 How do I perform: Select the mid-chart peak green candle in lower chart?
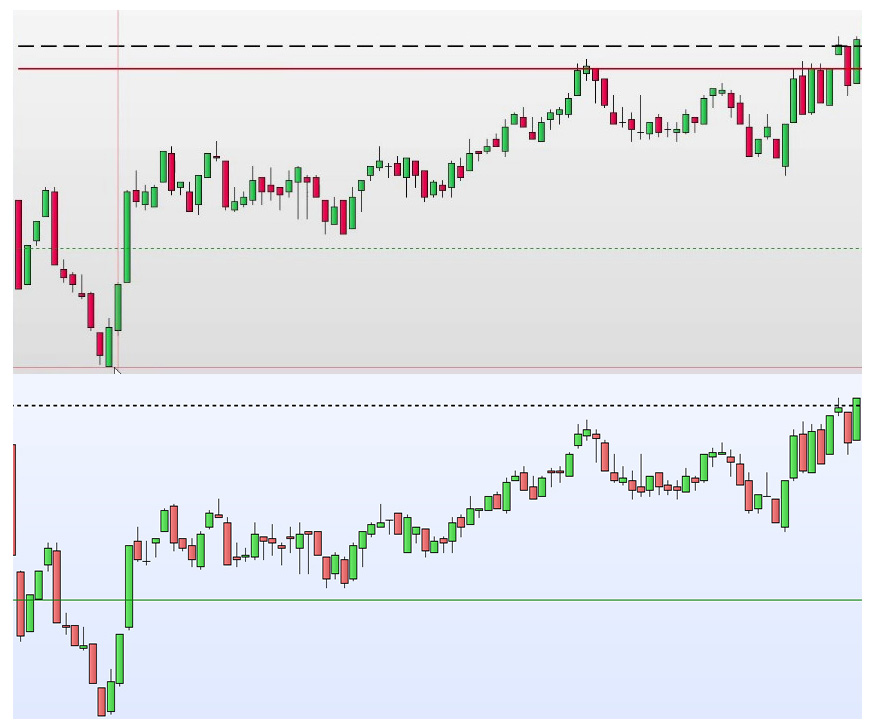point(578,438)
